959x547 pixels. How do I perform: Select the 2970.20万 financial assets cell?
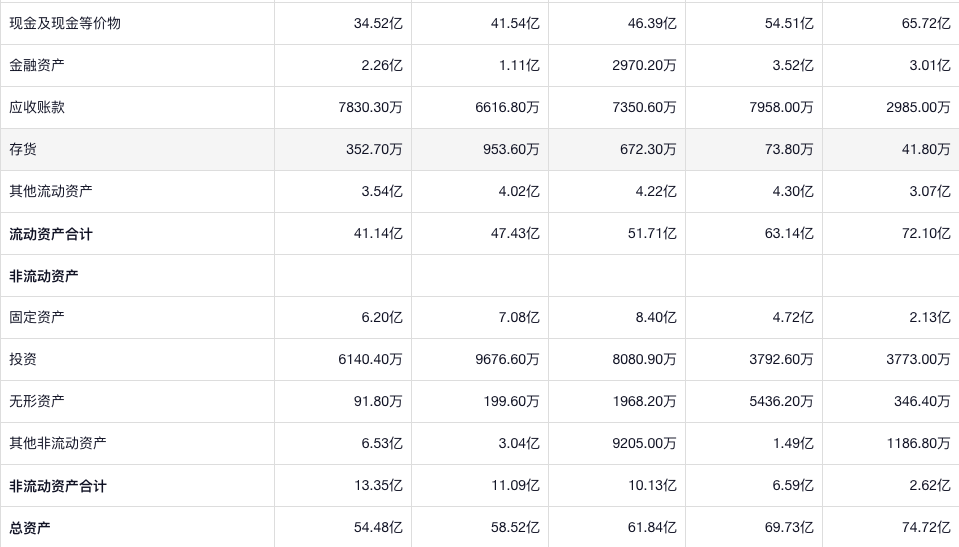[x=644, y=65]
